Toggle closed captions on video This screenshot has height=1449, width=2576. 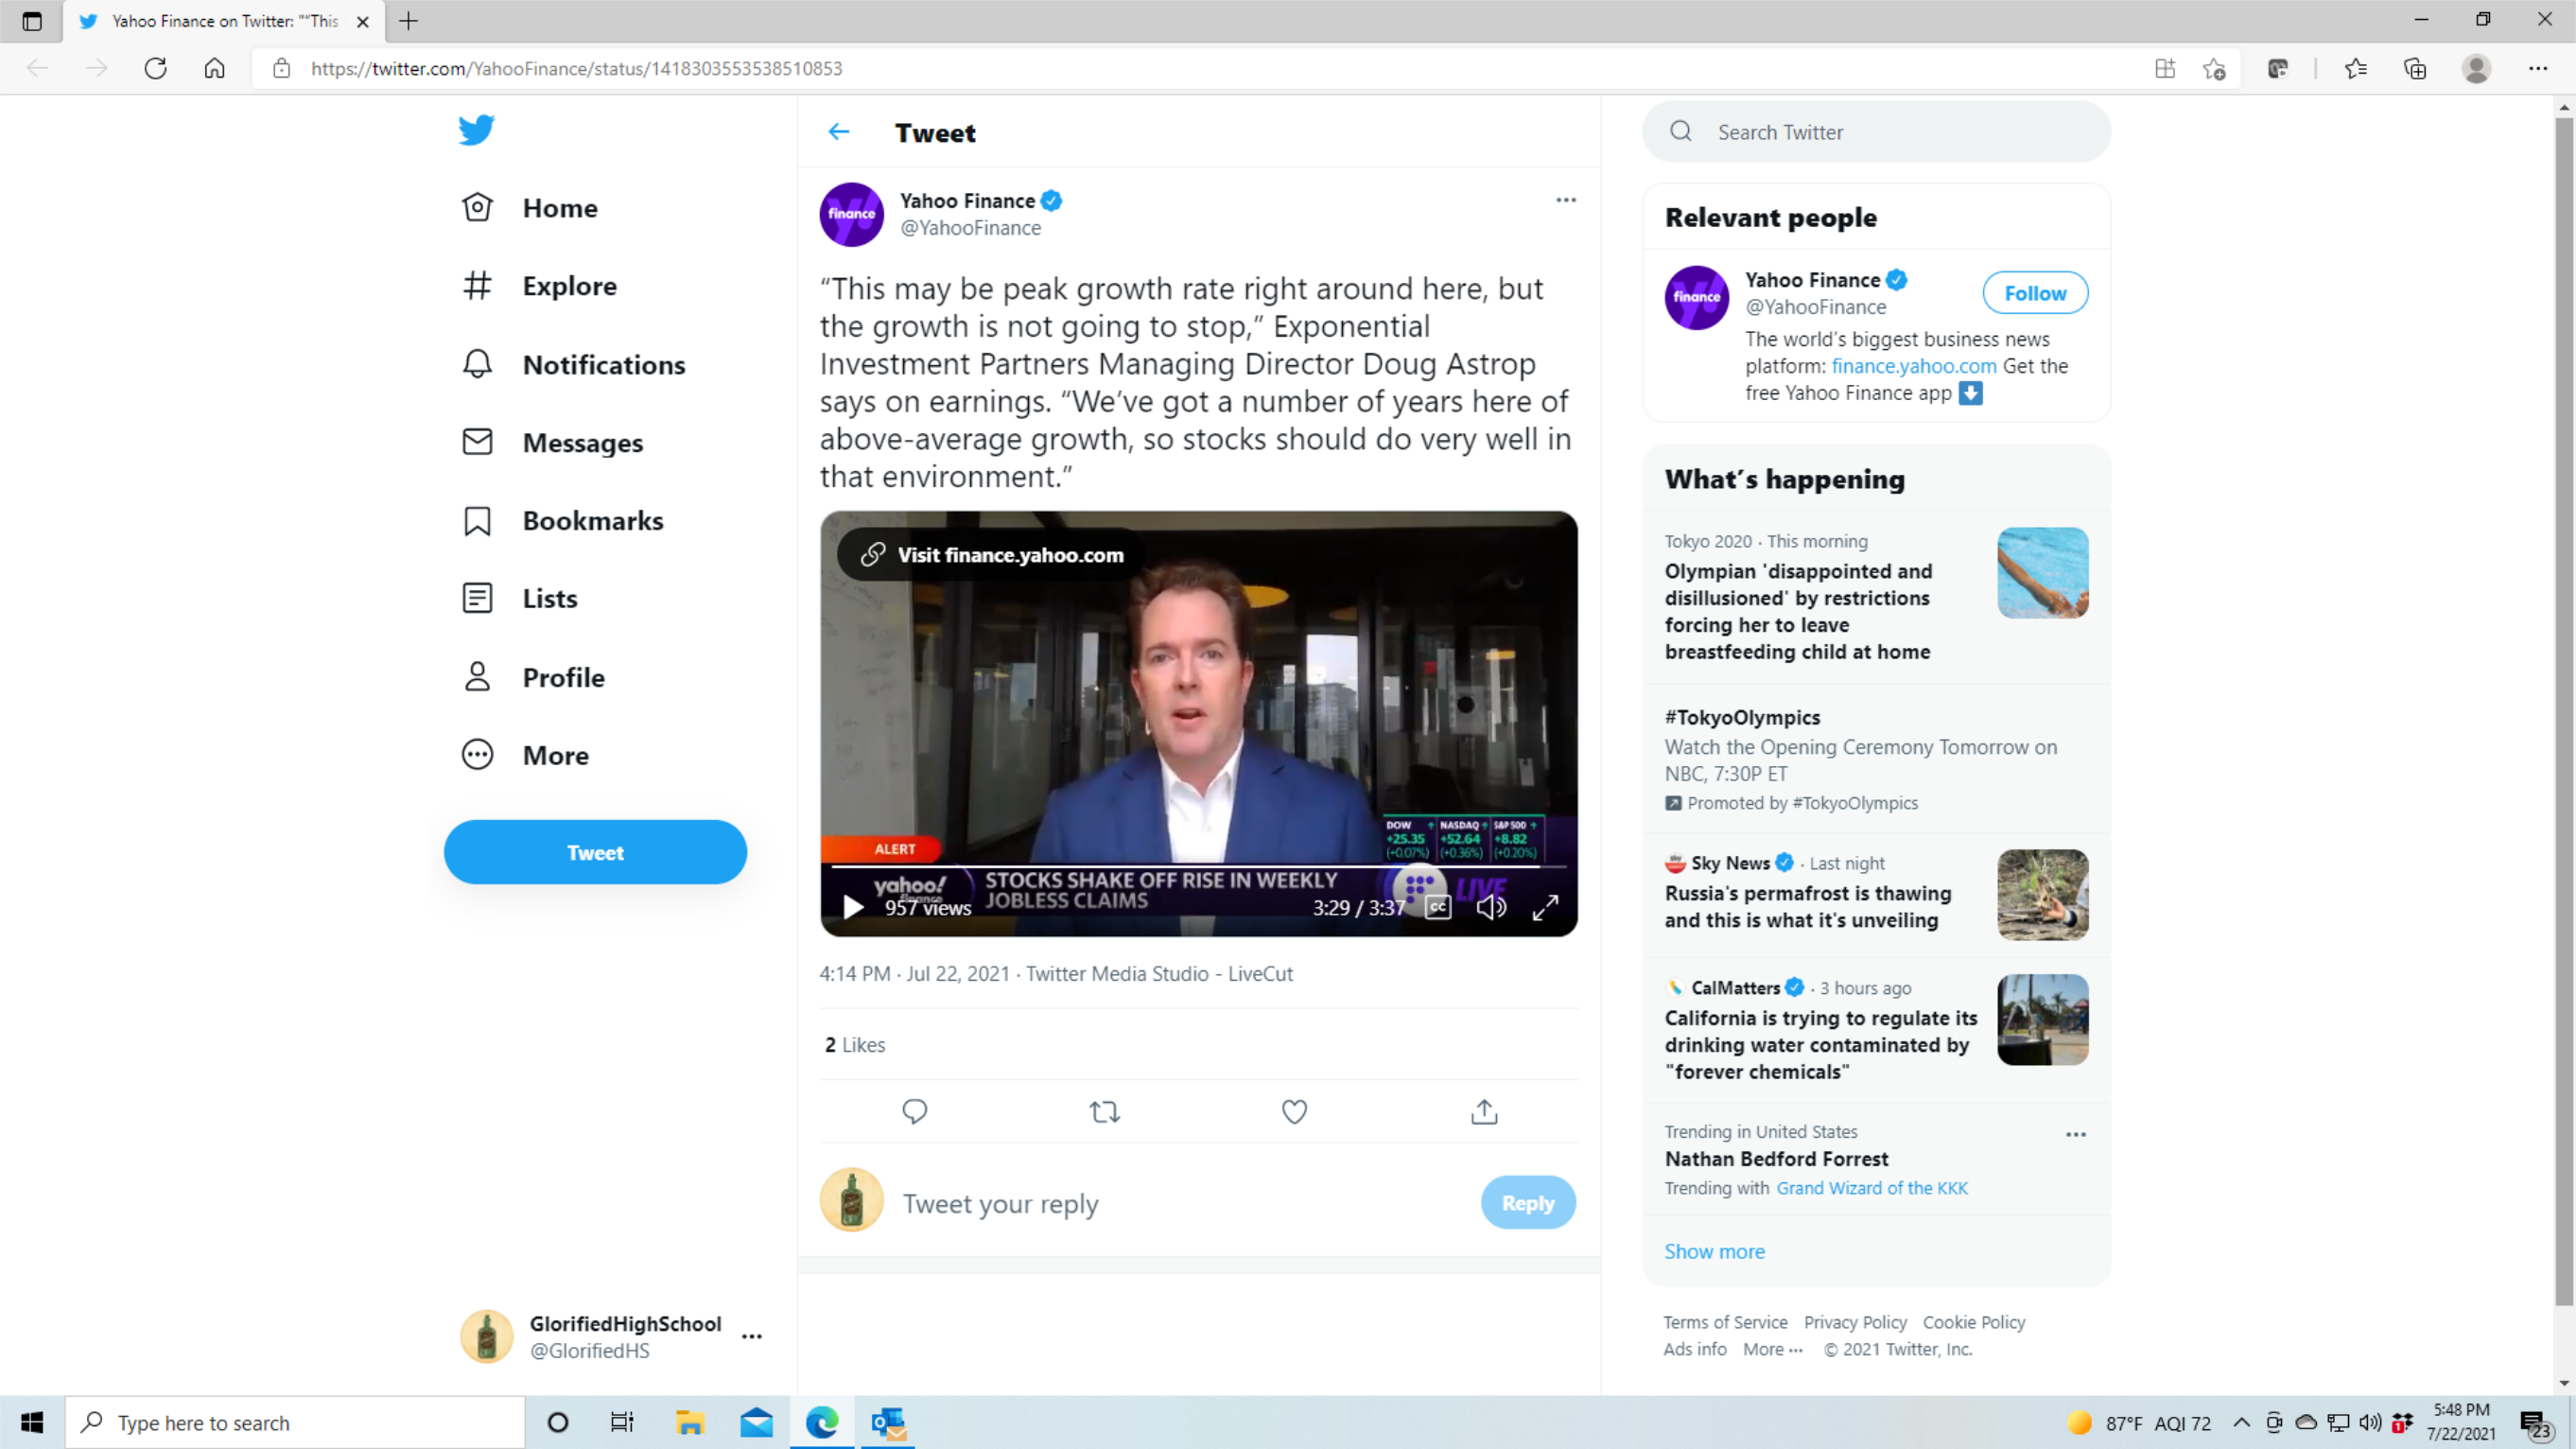[x=1438, y=907]
